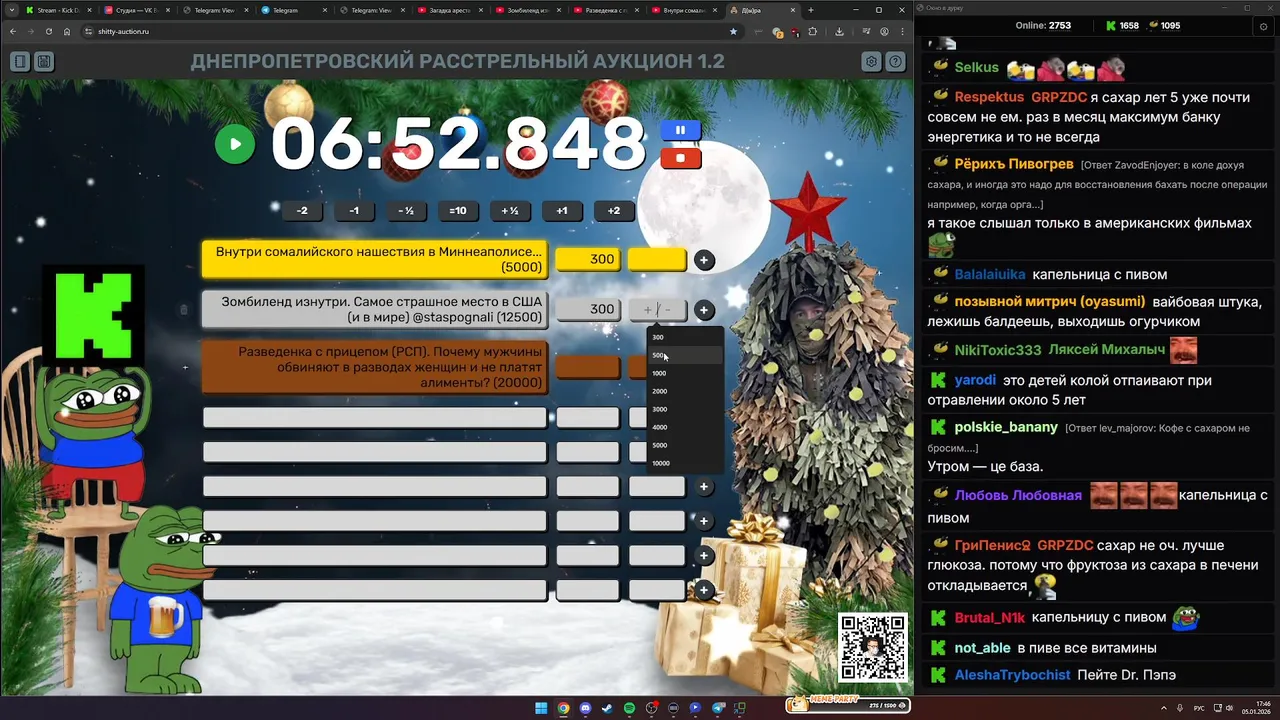Open browser downloads icon
Viewport: 1280px width, 720px height.
tap(839, 31)
